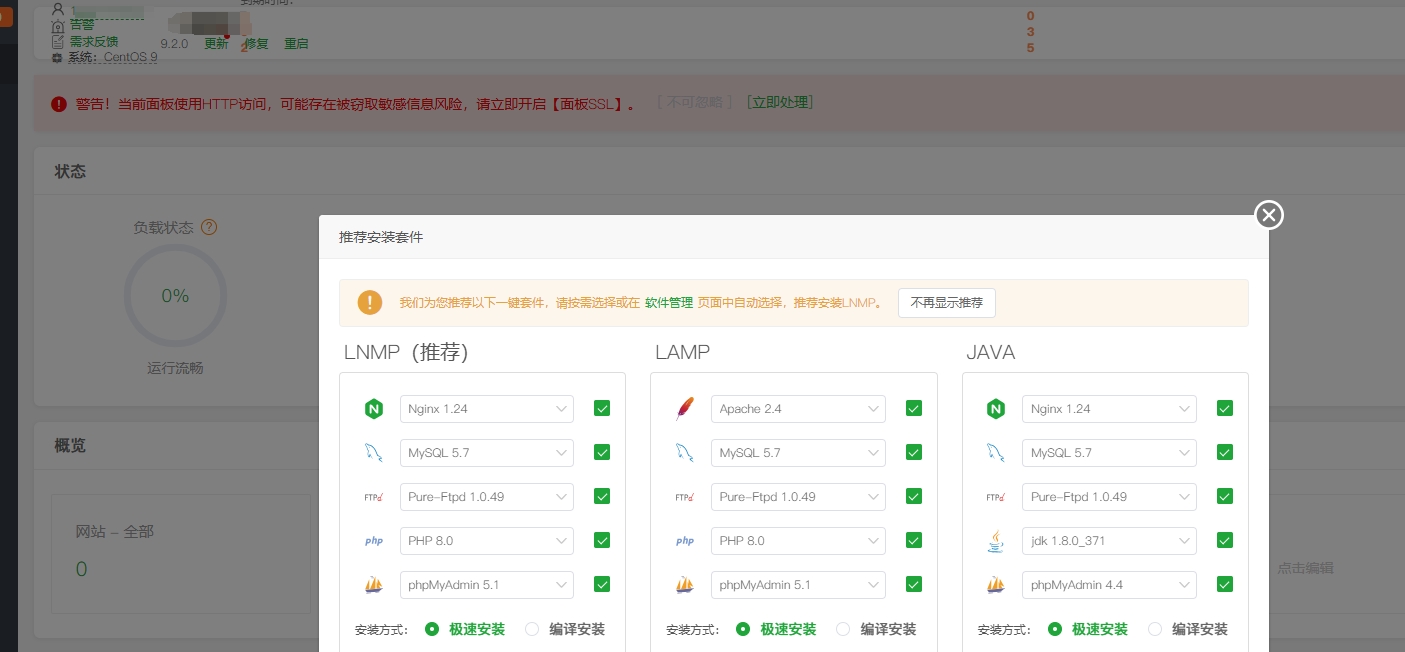Click the alarm bell icon beside 告警
Viewport: 1405px width, 652px height.
coord(57,25)
